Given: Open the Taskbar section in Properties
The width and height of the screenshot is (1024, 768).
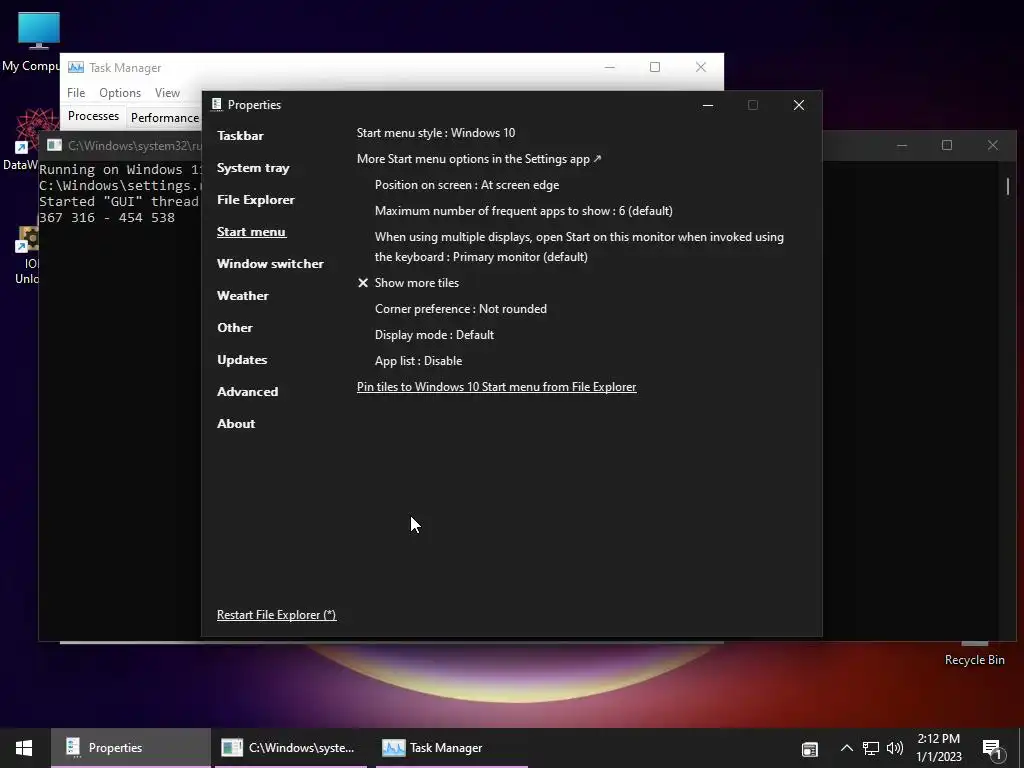Looking at the screenshot, I should [x=240, y=136].
